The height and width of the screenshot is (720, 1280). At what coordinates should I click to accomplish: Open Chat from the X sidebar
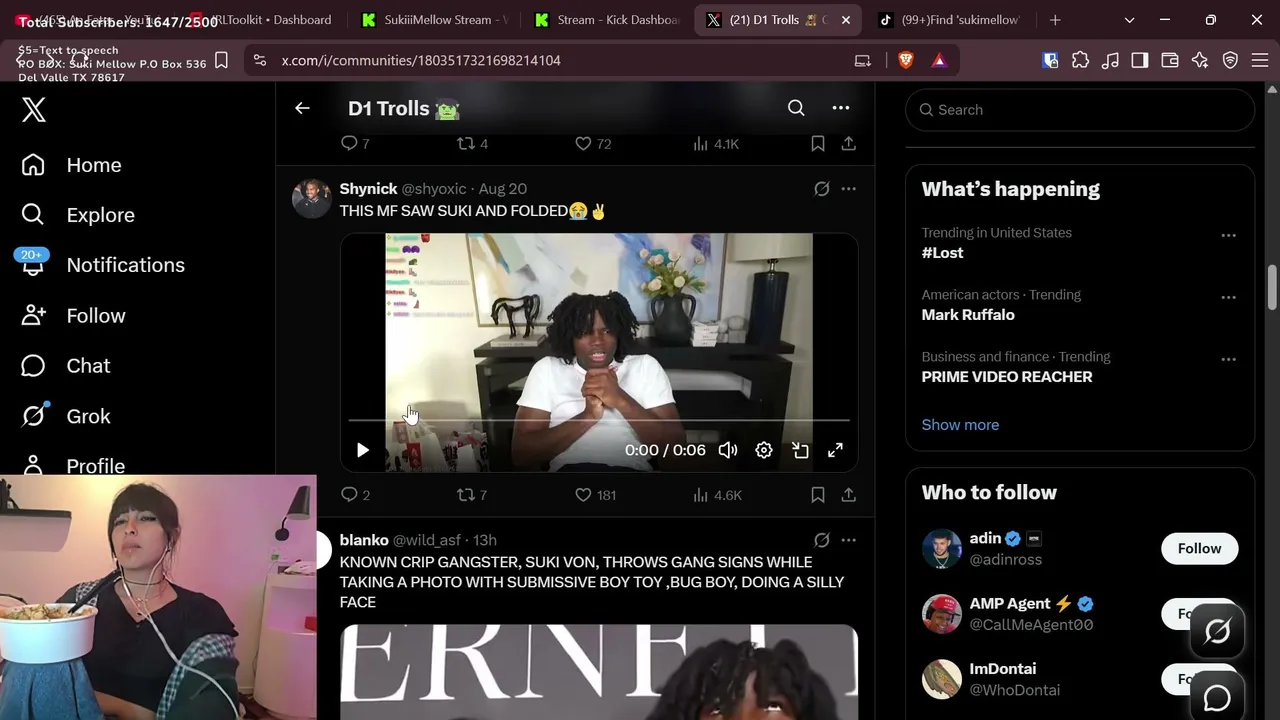65,366
